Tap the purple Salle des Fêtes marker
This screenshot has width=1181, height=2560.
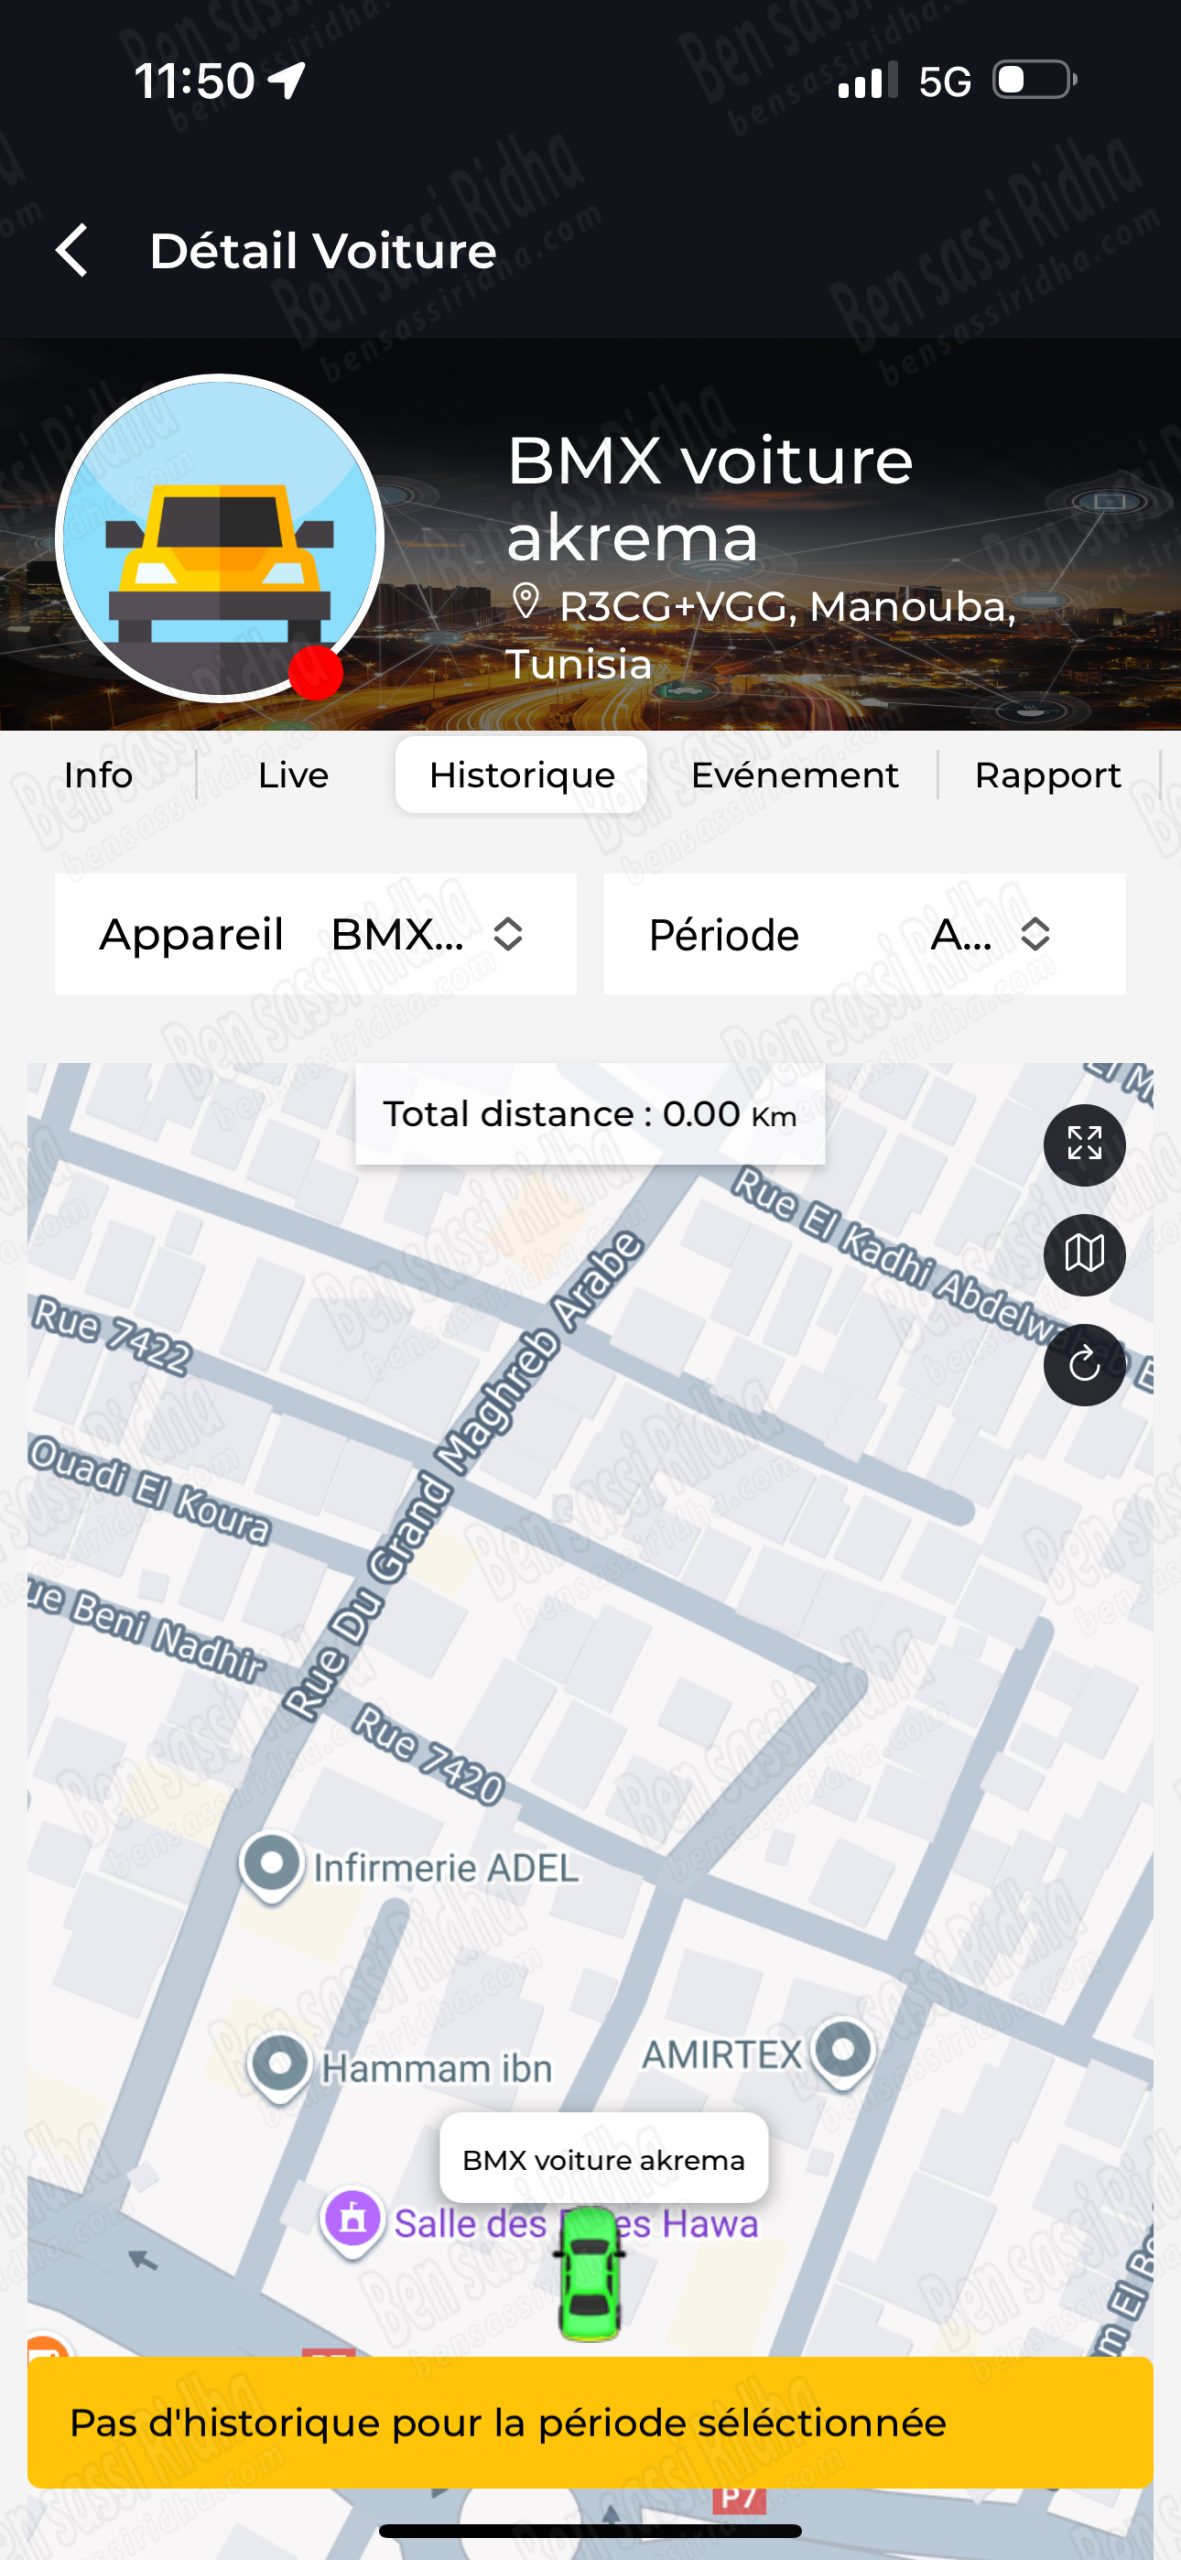(x=352, y=2221)
